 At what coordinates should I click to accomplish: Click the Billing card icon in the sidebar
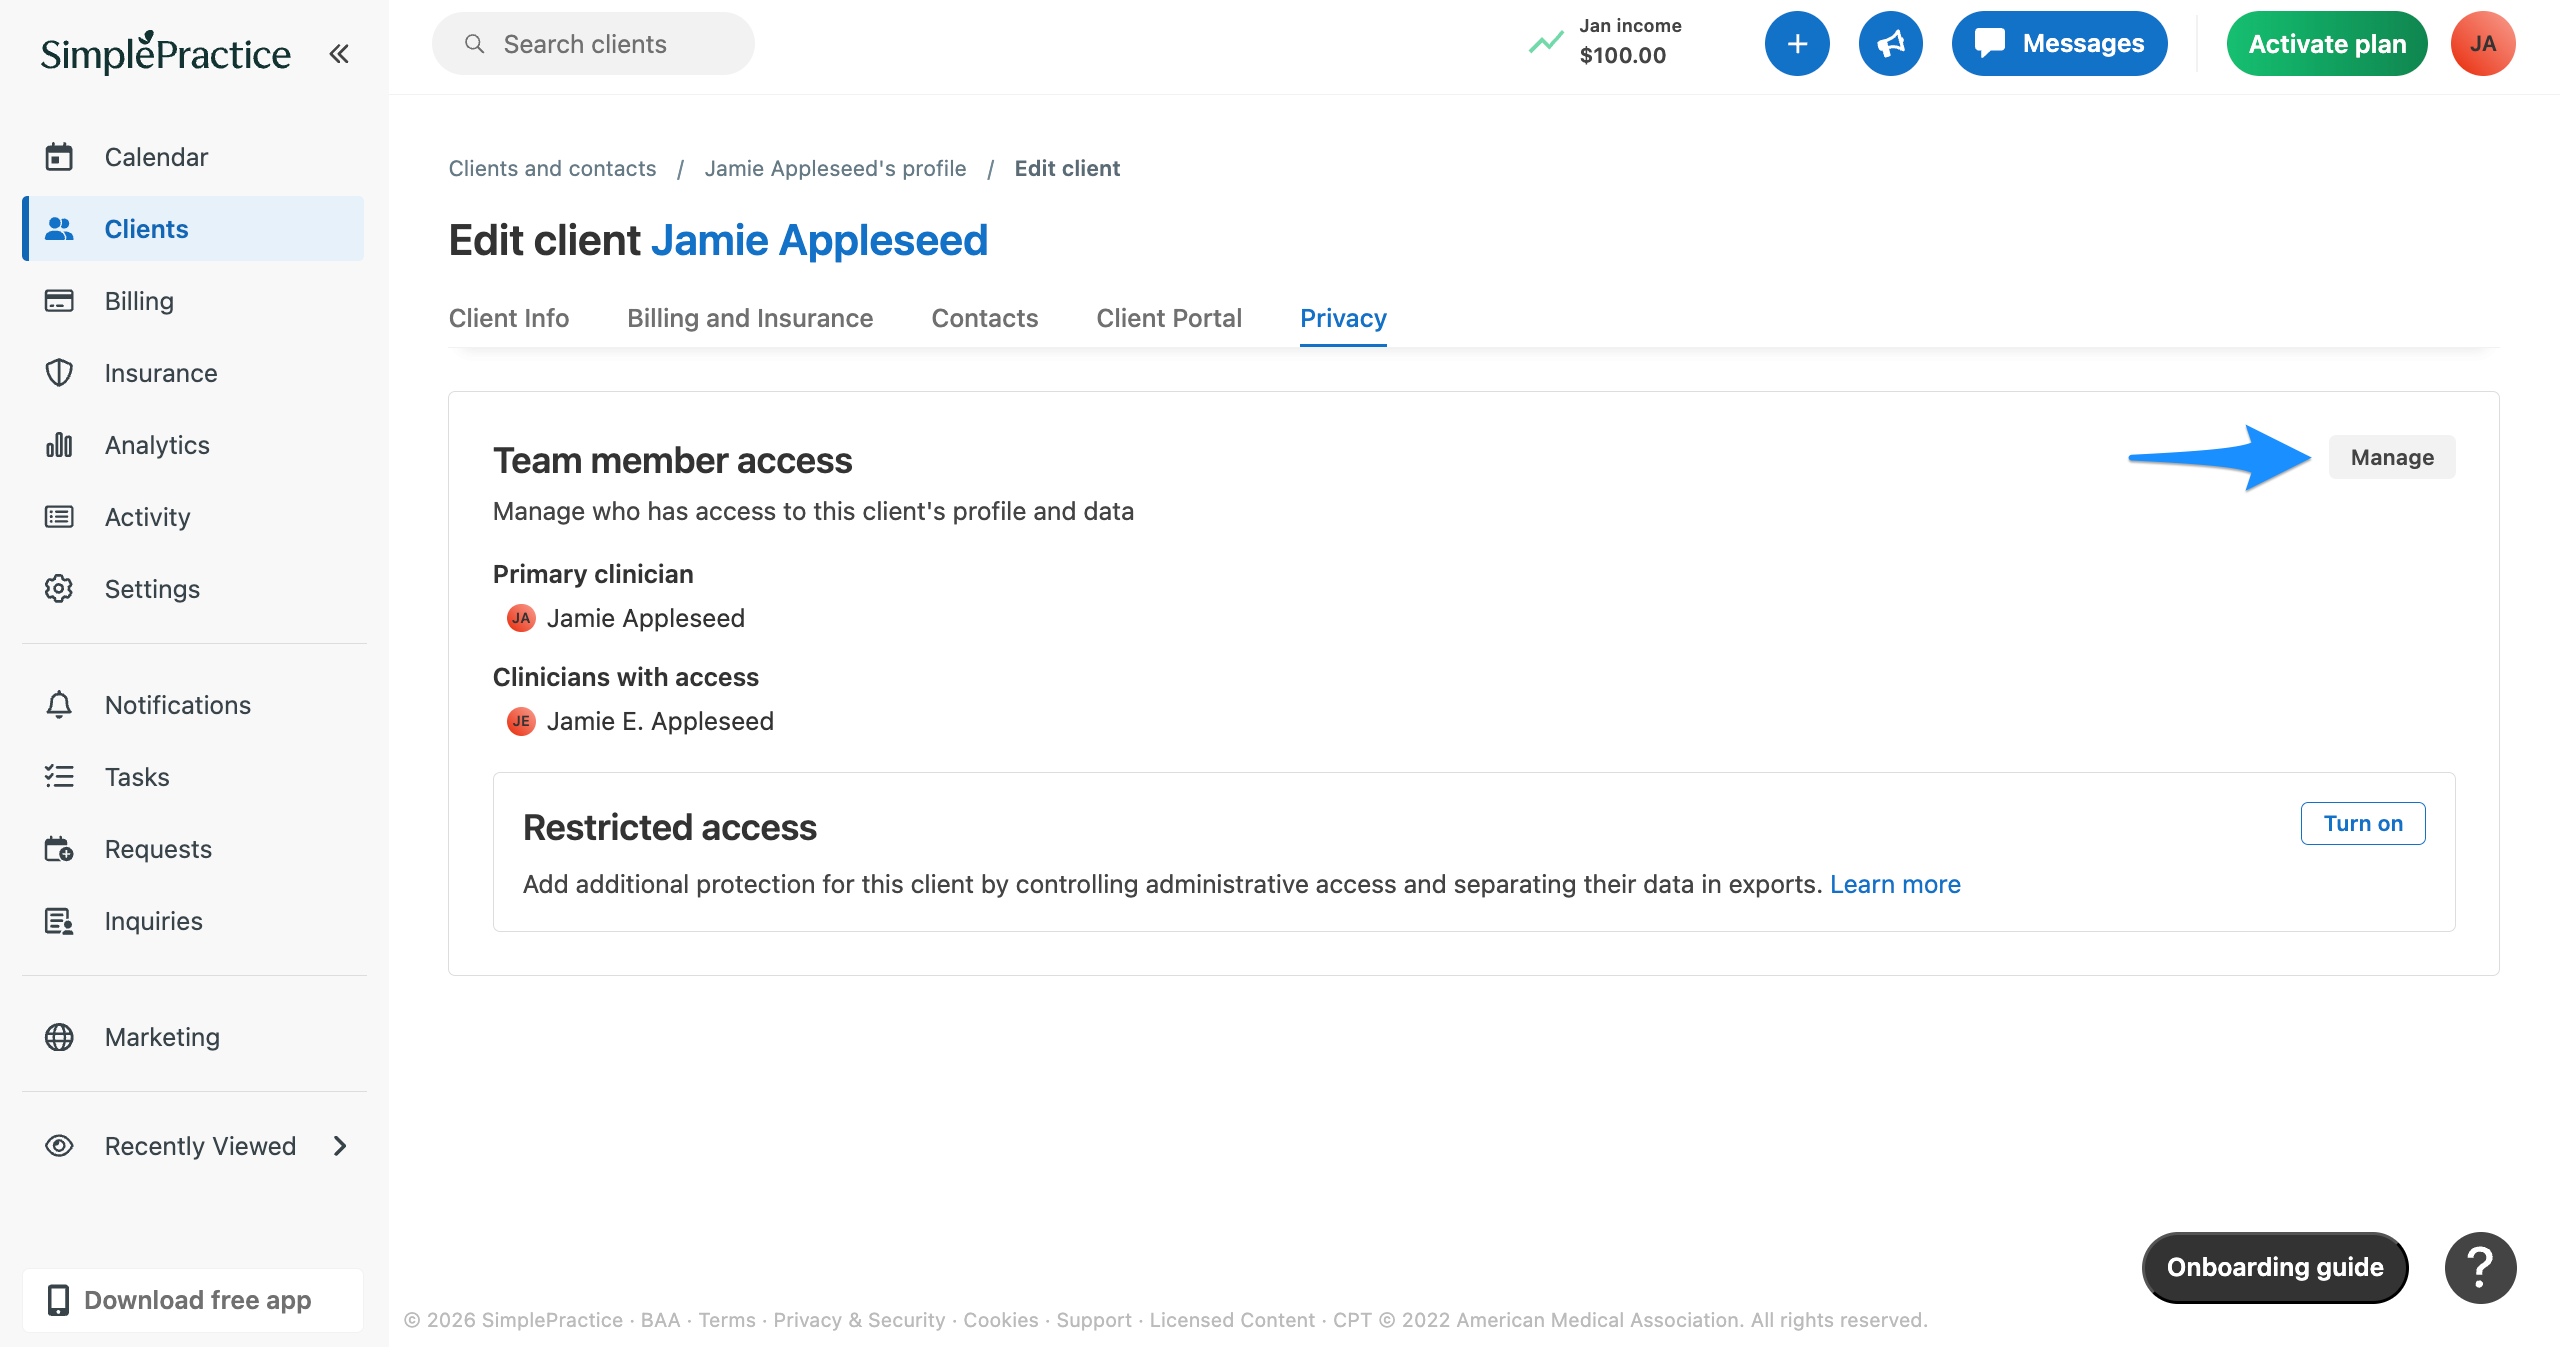[59, 301]
